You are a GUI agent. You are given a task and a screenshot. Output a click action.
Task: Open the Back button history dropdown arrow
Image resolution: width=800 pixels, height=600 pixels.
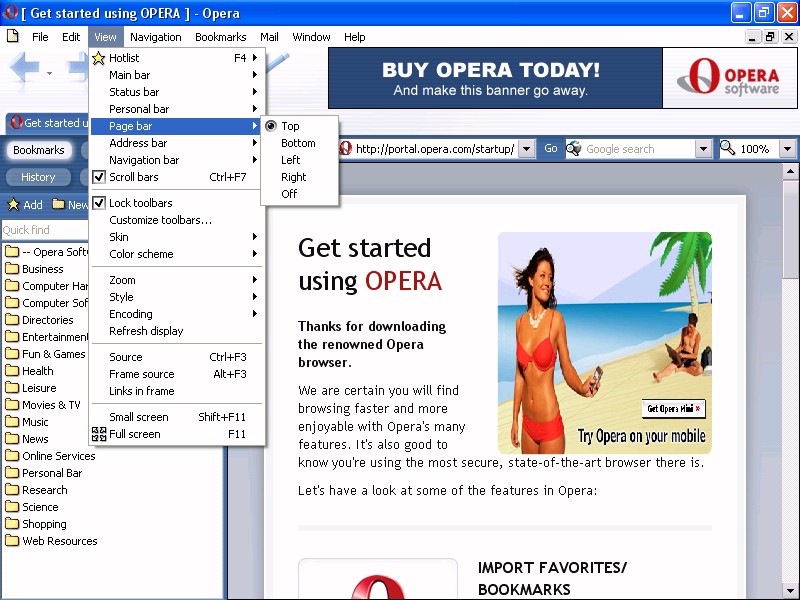(x=49, y=73)
